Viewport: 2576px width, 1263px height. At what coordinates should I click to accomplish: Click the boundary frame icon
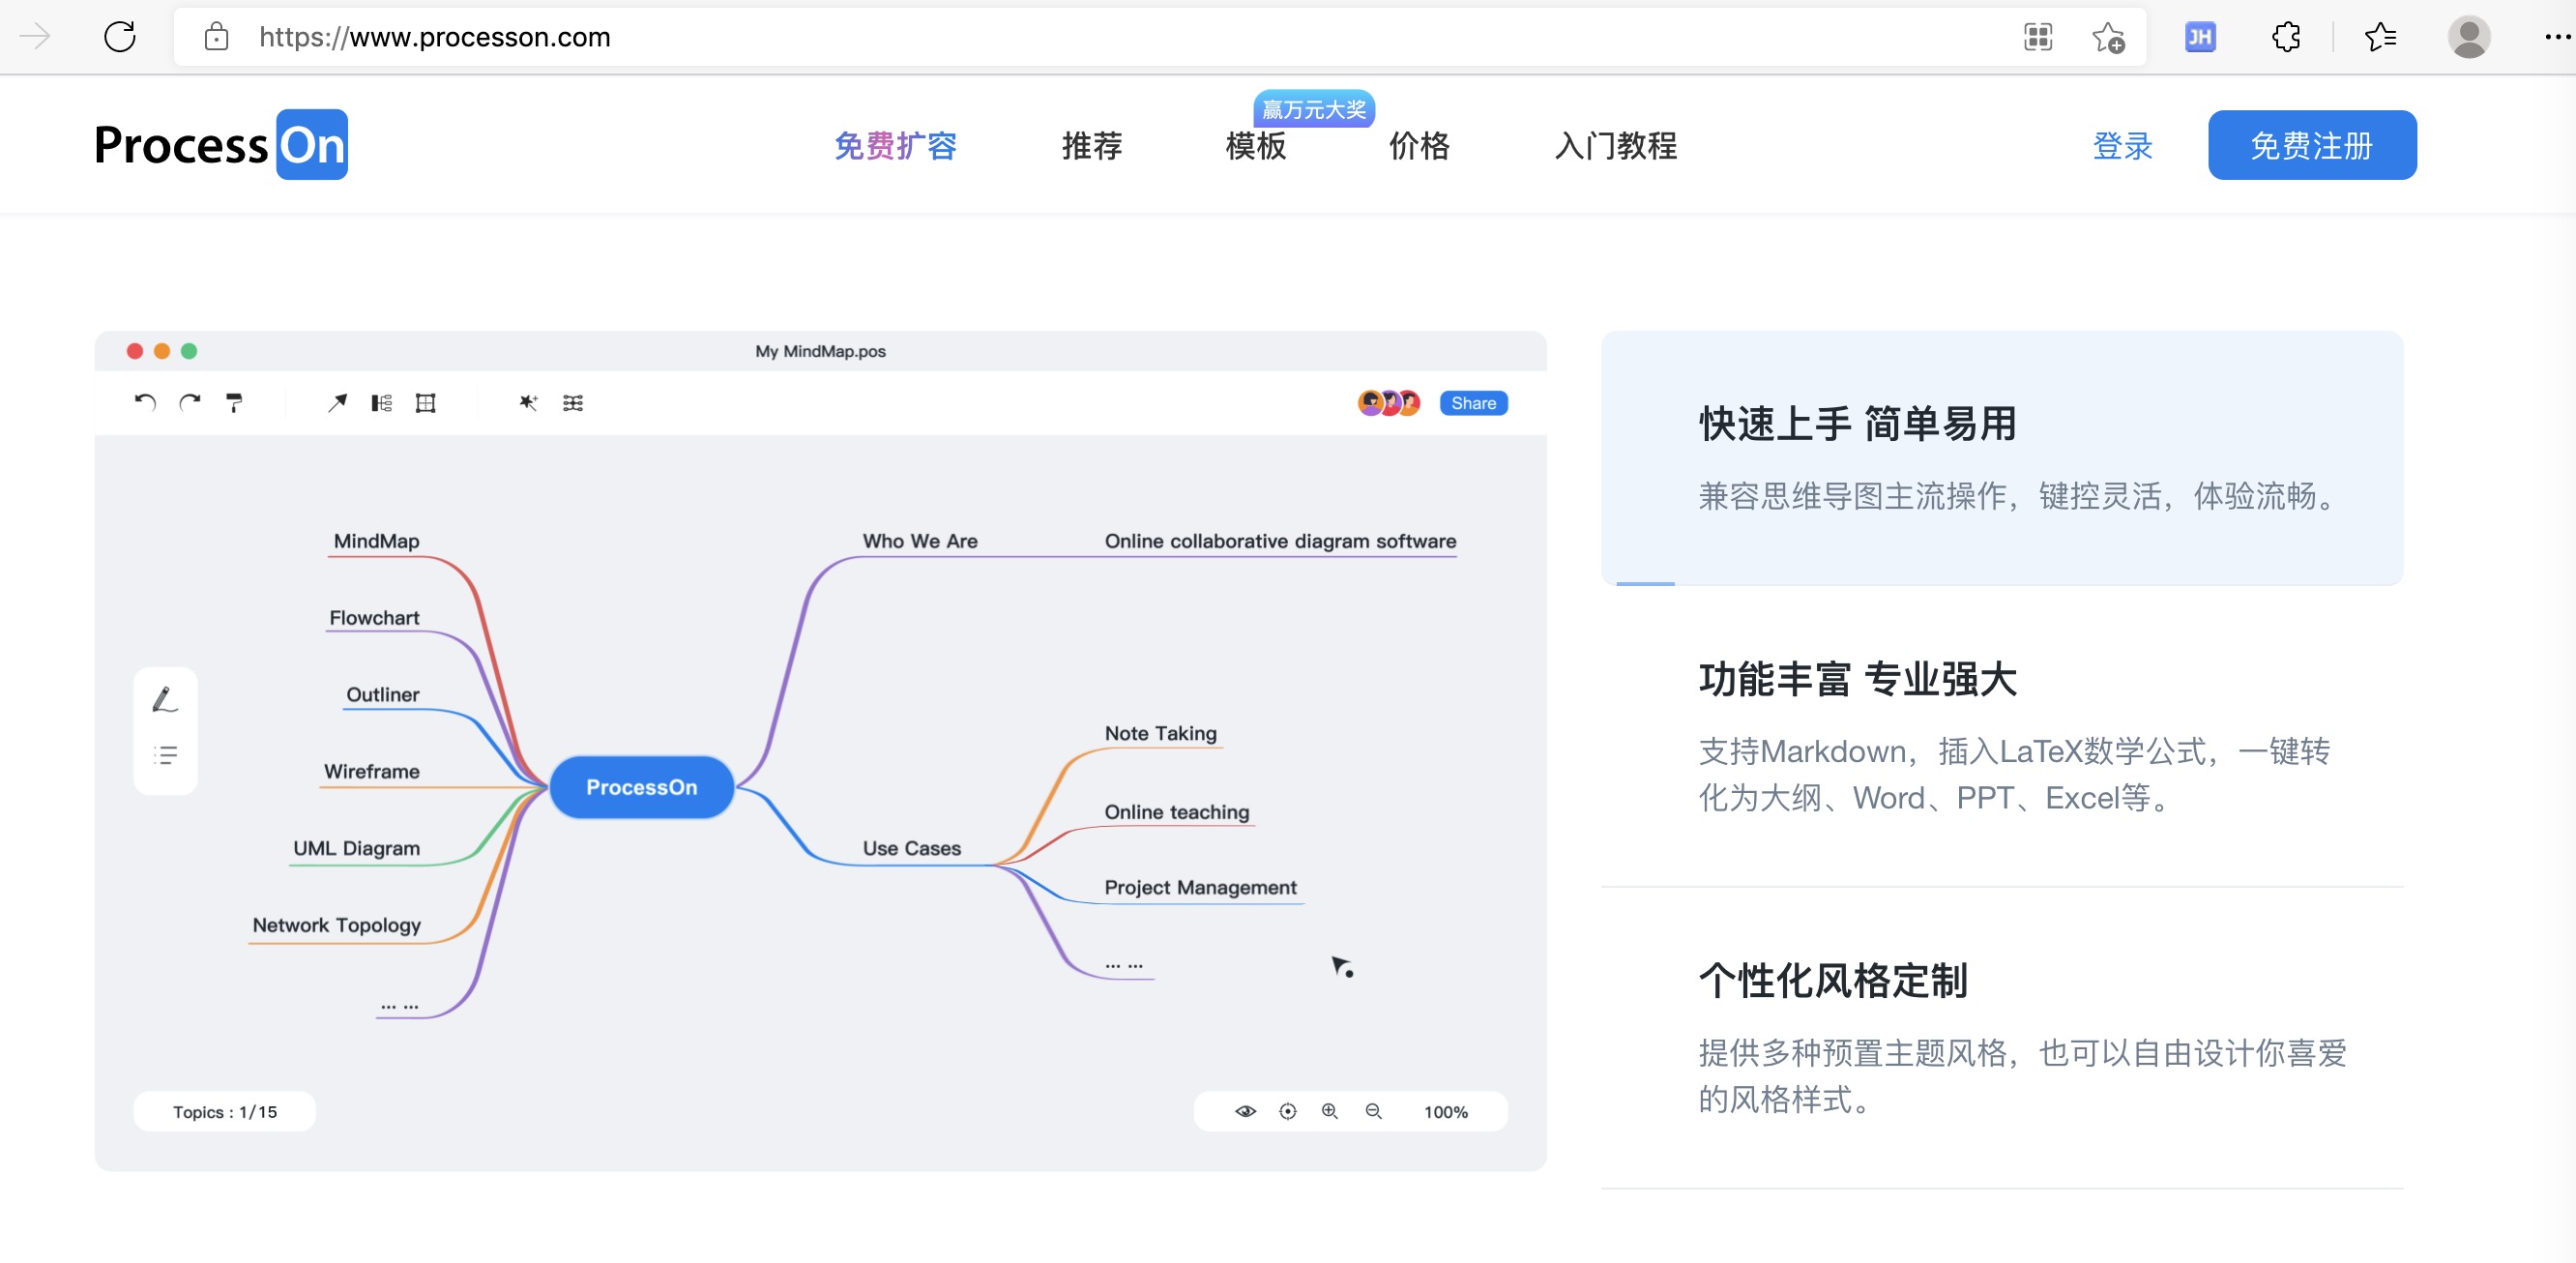(x=425, y=402)
